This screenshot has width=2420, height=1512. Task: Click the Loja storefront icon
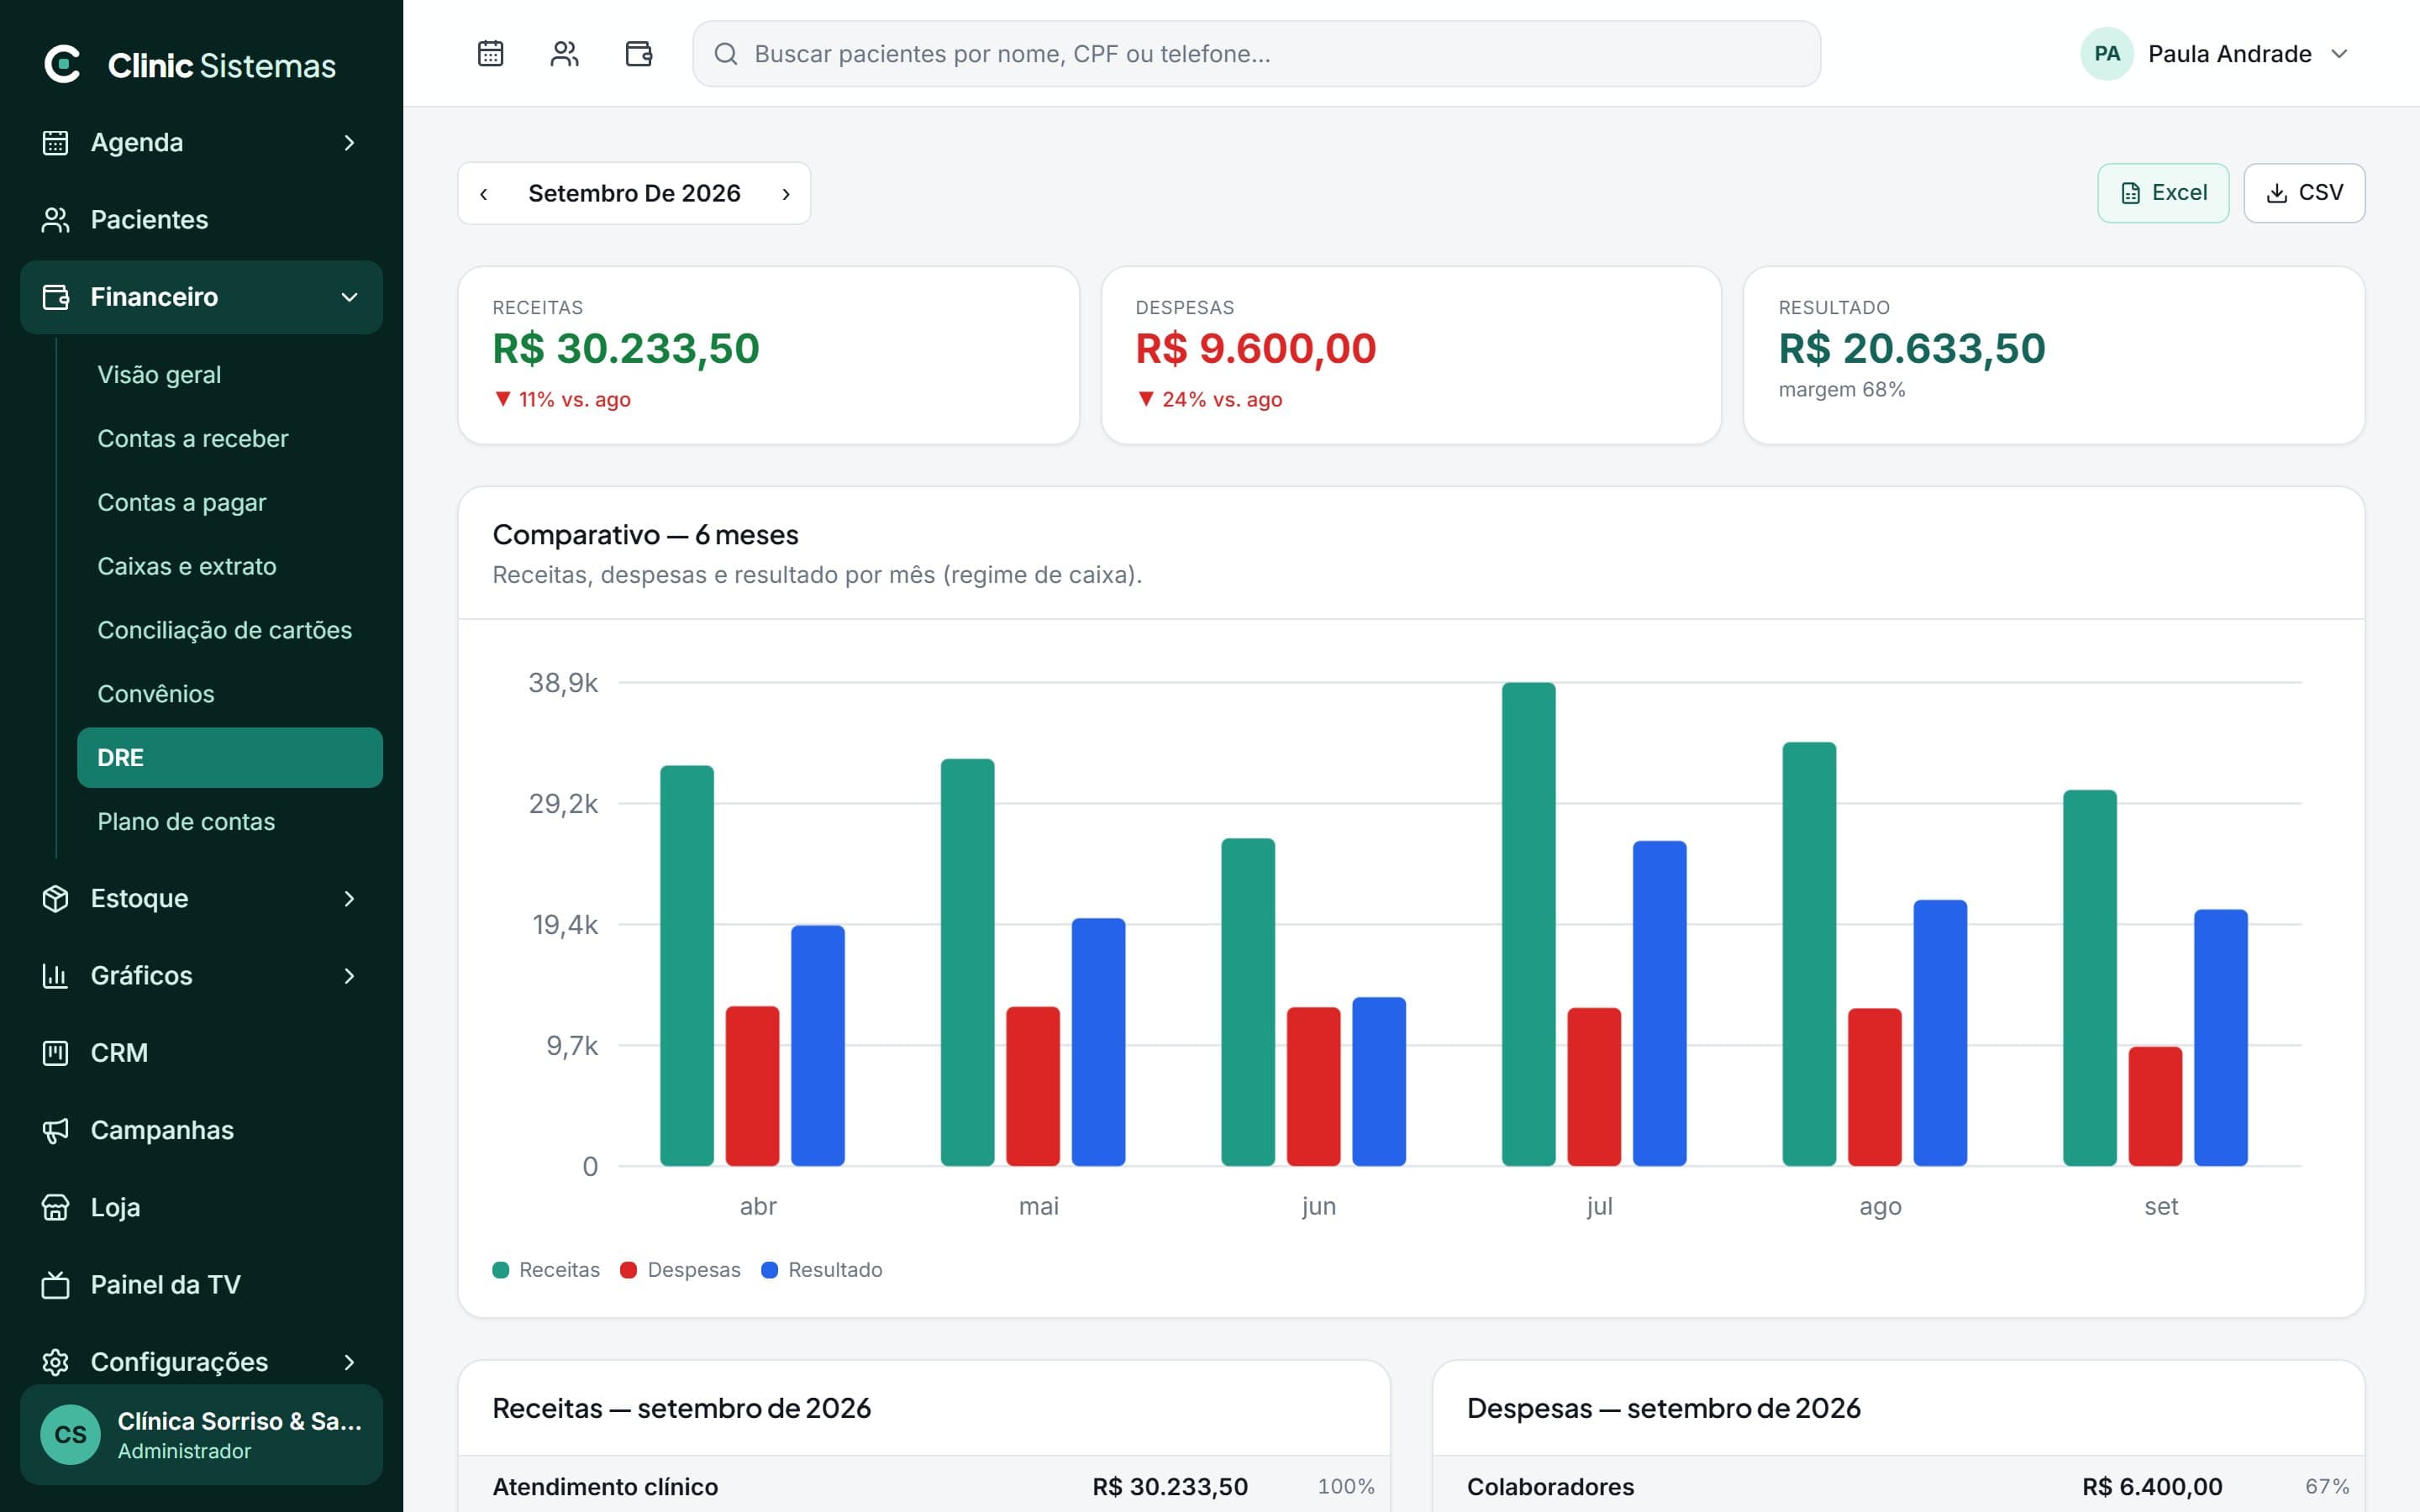pos(56,1207)
